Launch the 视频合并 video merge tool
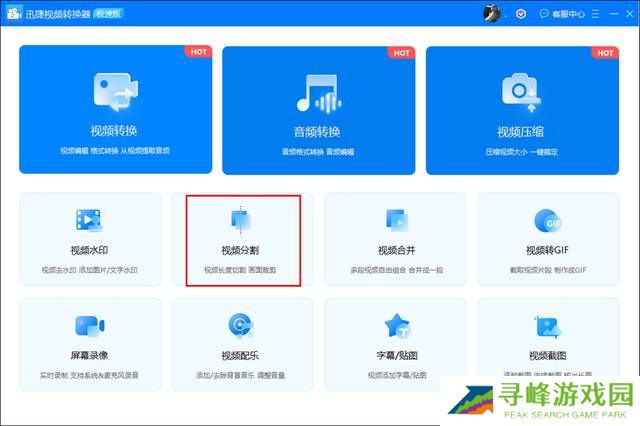Image resolution: width=640 pixels, height=426 pixels. click(395, 220)
